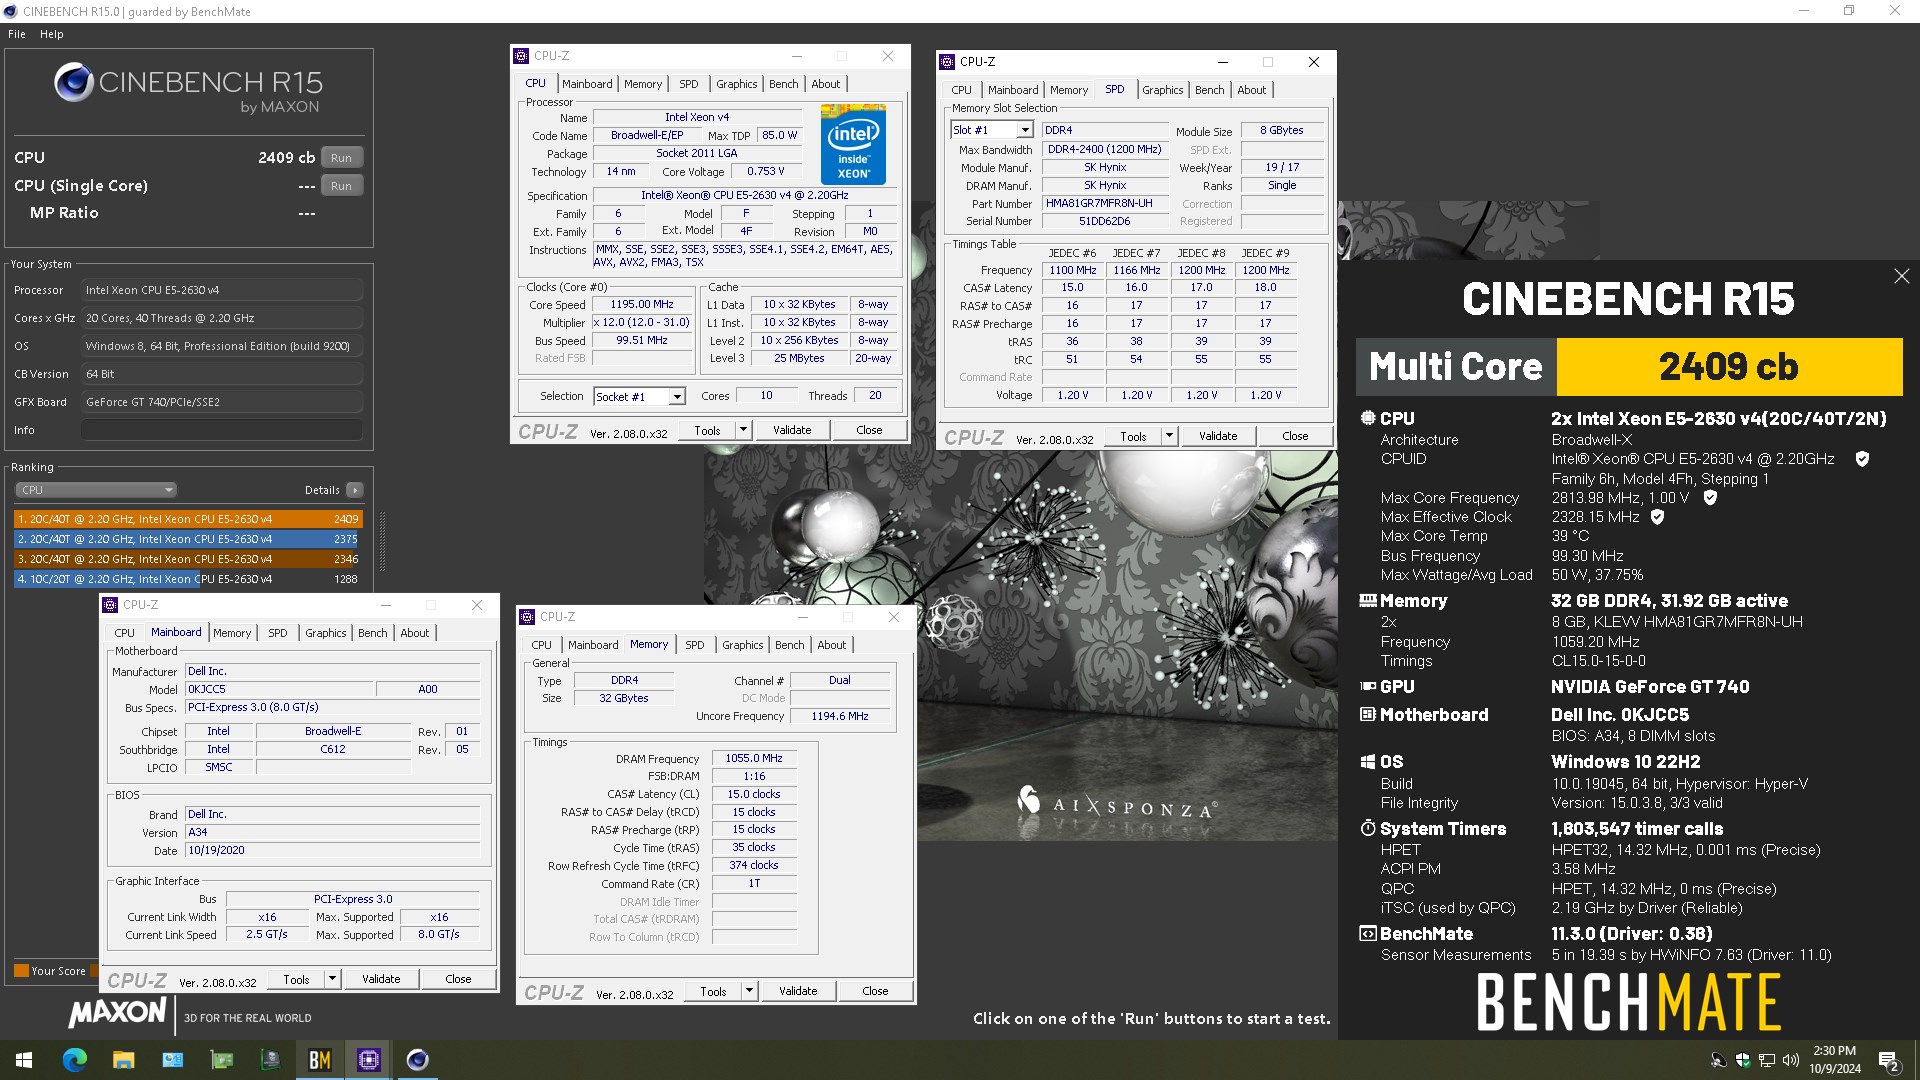Open About tab in CPU tab window
1920x1080 pixels.
tap(826, 84)
